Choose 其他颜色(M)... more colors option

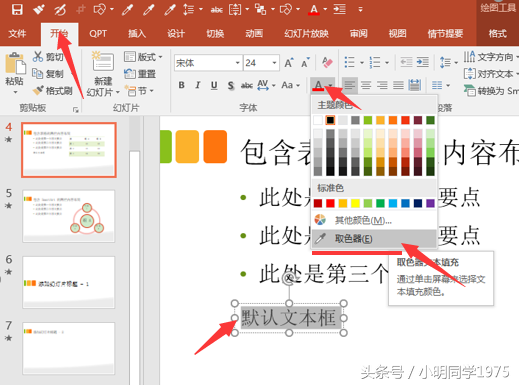pos(374,220)
